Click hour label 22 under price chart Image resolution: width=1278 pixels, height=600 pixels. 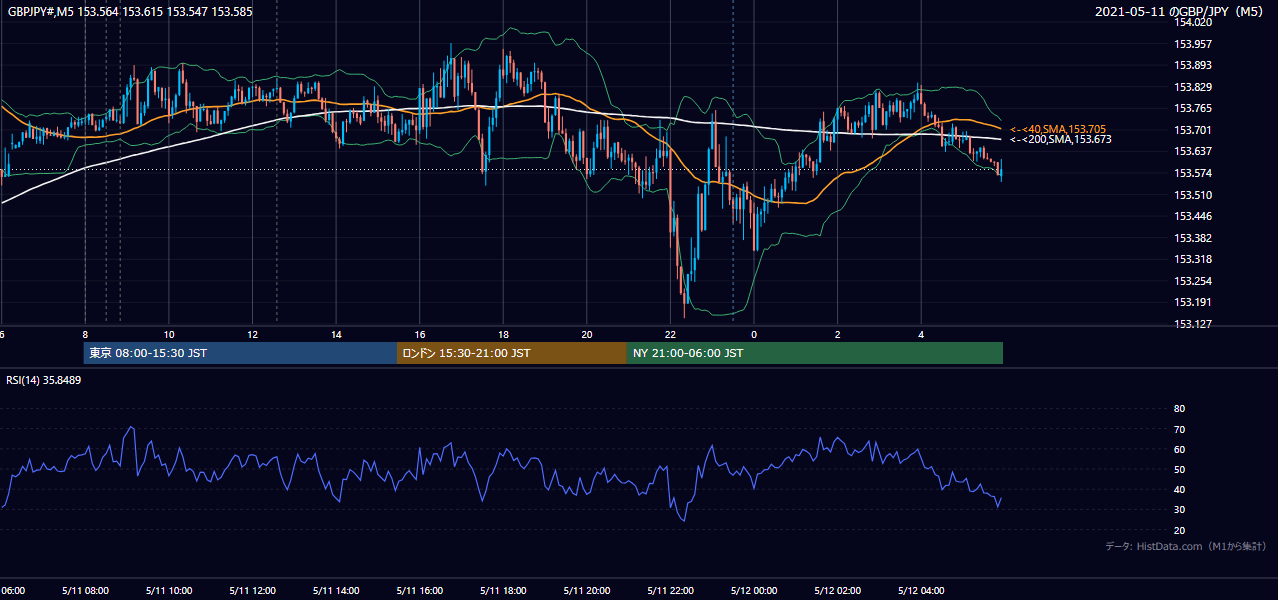pyautogui.click(x=670, y=334)
